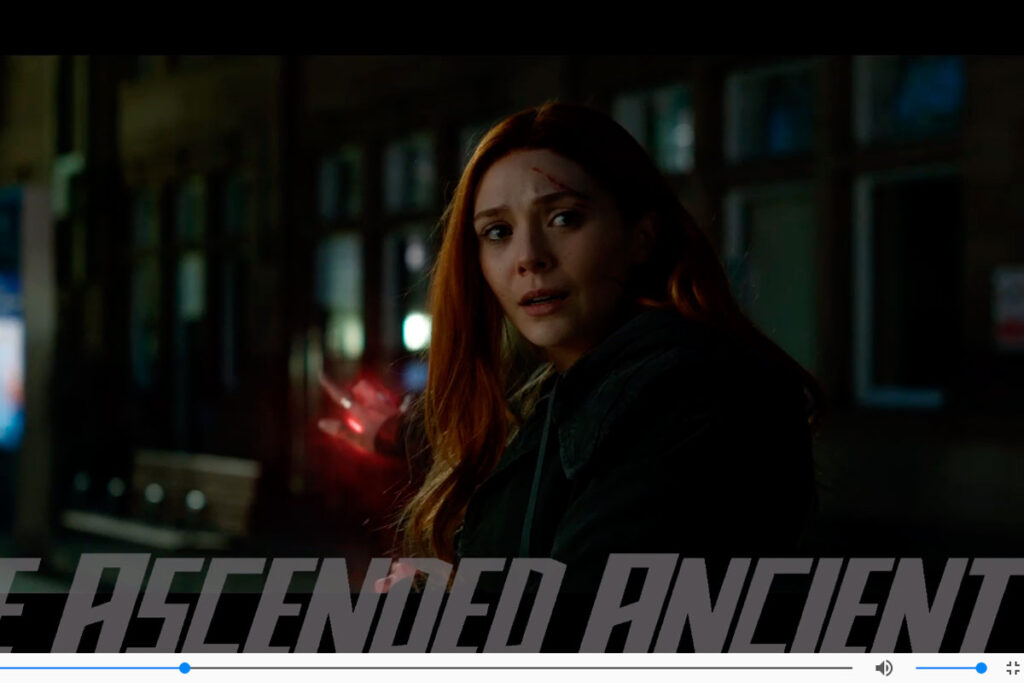1024x683 pixels.
Task: Click the volume slider knob
Action: [x=981, y=668]
